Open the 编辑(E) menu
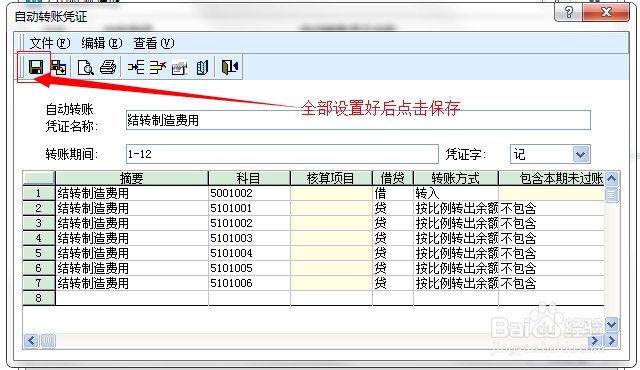 [x=102, y=43]
